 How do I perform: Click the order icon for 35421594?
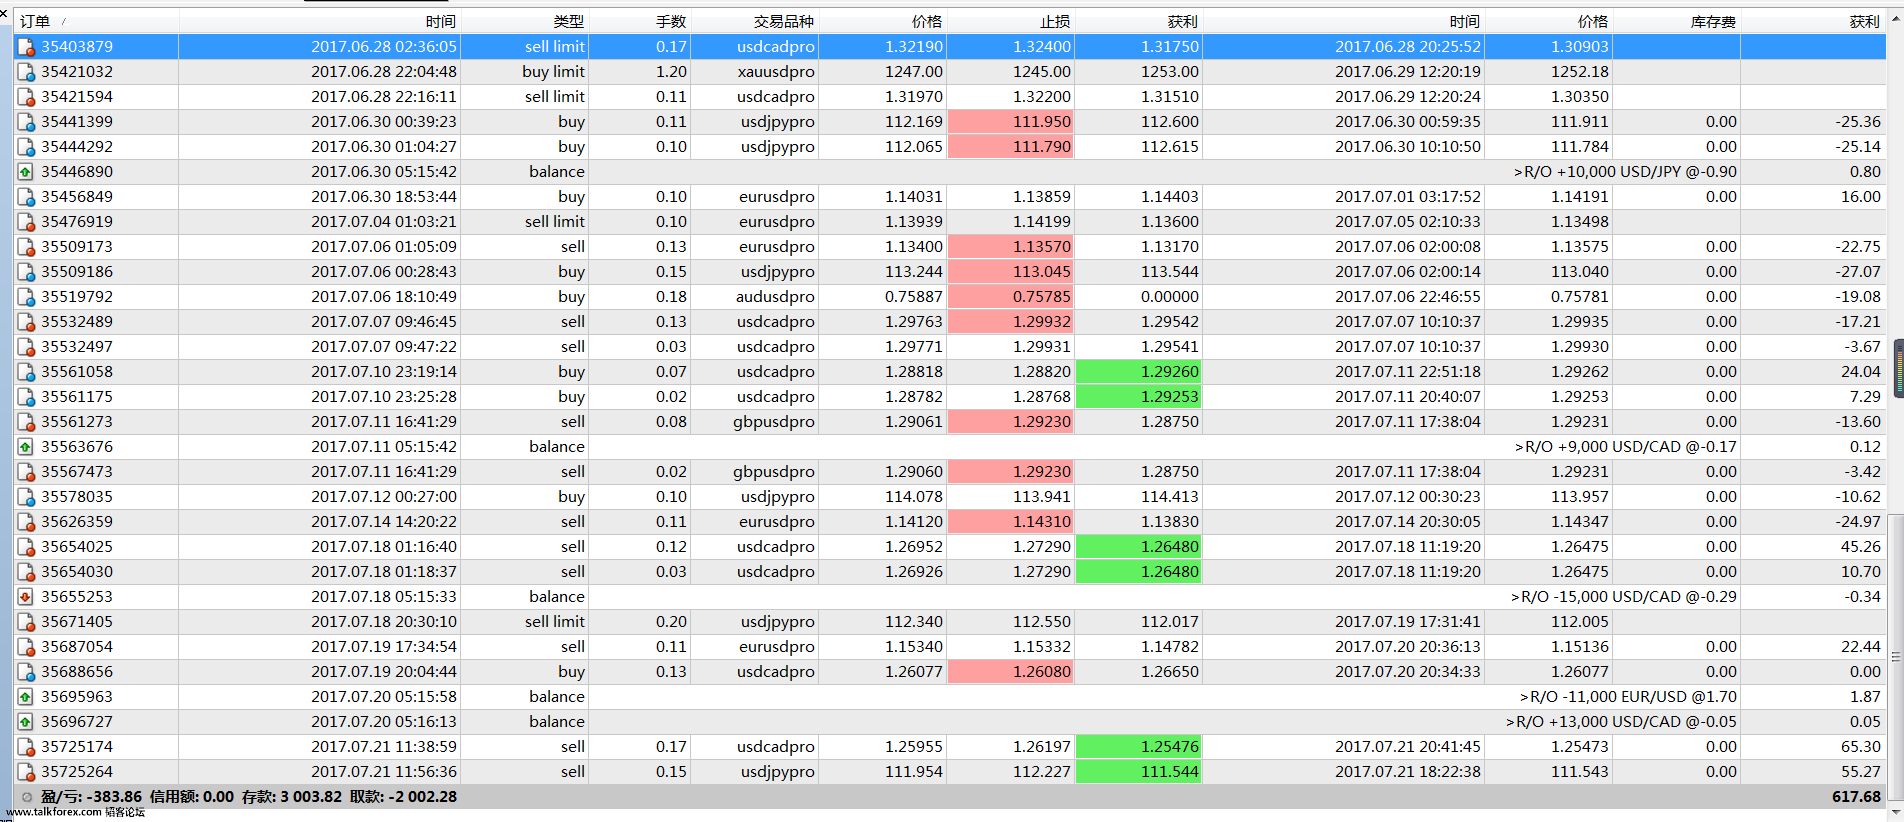pyautogui.click(x=26, y=97)
